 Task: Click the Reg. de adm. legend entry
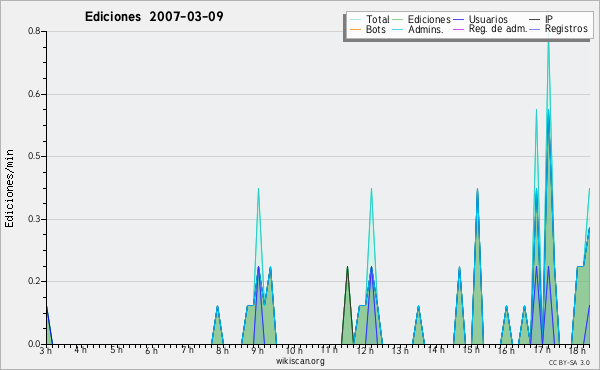coord(490,29)
